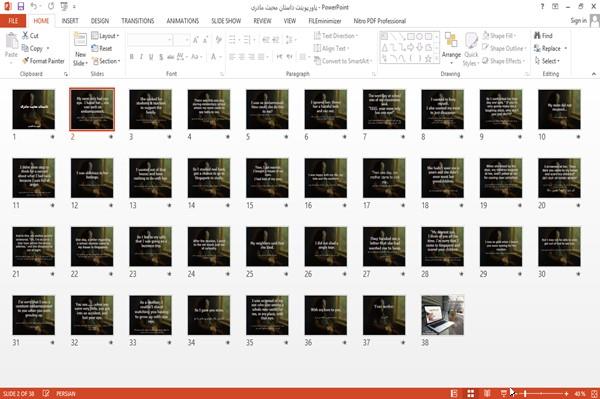Open the FILE tab

pos(13,21)
